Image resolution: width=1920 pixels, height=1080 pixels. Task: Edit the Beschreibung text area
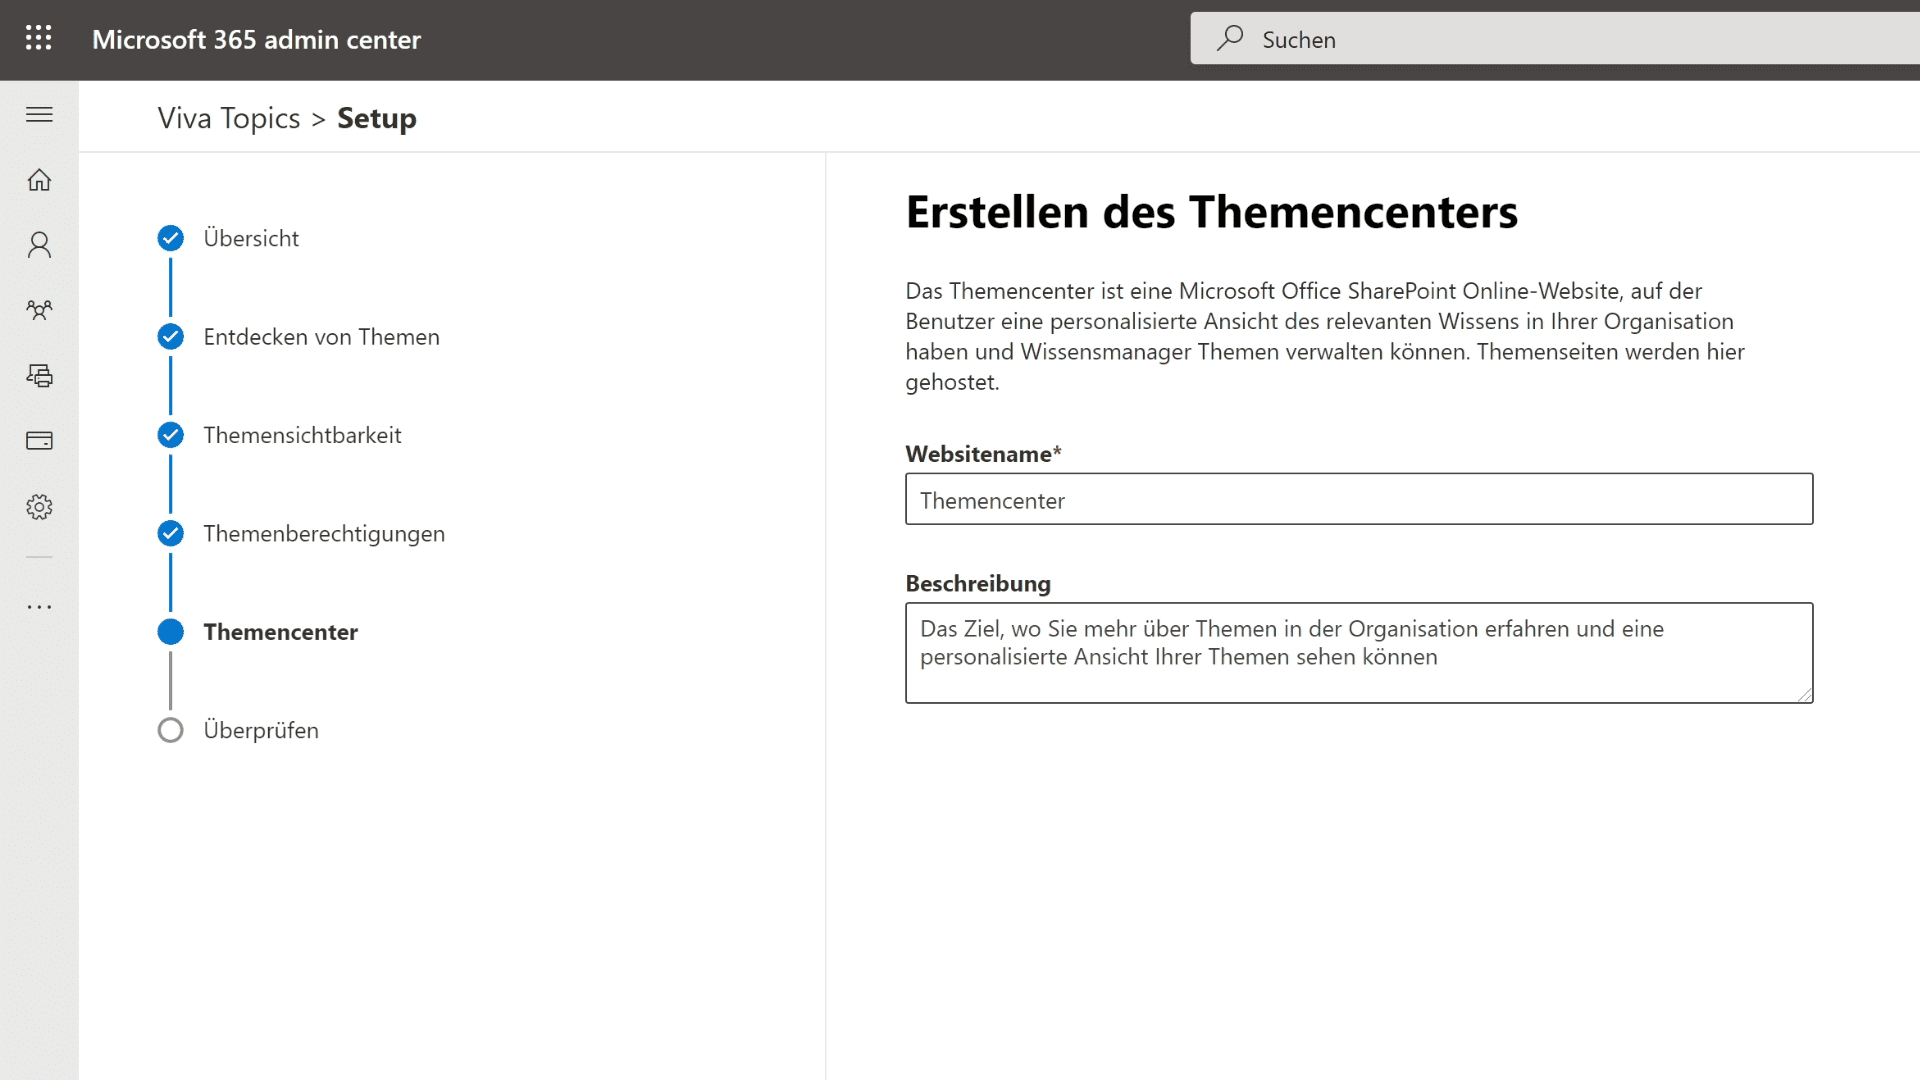pos(1359,653)
